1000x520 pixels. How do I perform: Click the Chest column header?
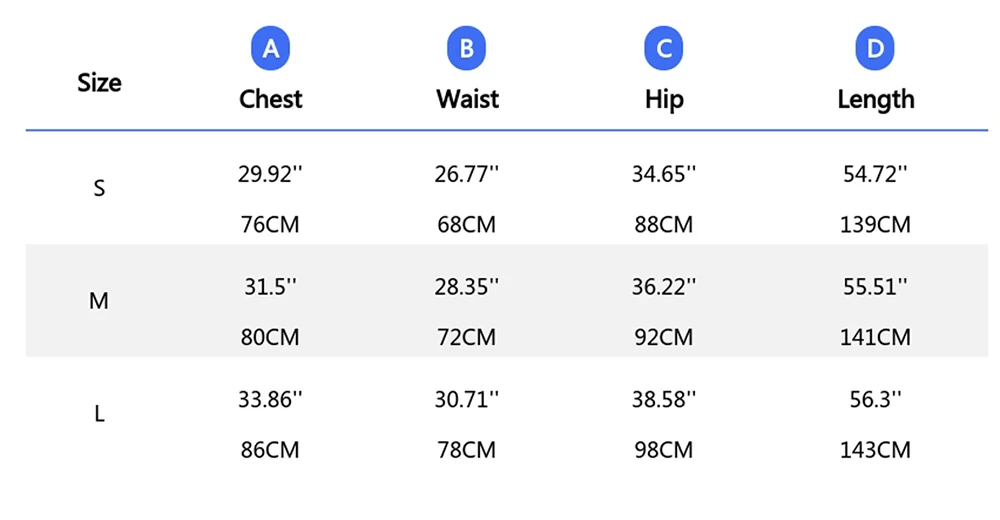click(x=270, y=99)
